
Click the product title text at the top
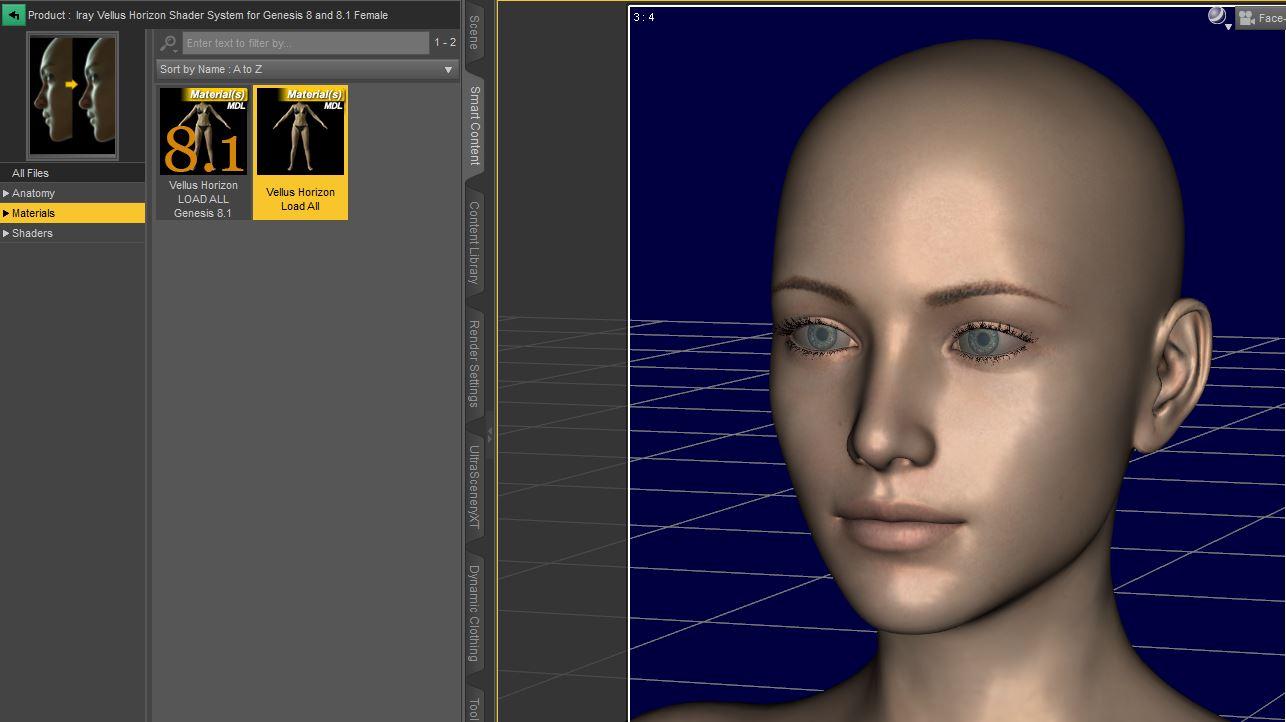(208, 15)
